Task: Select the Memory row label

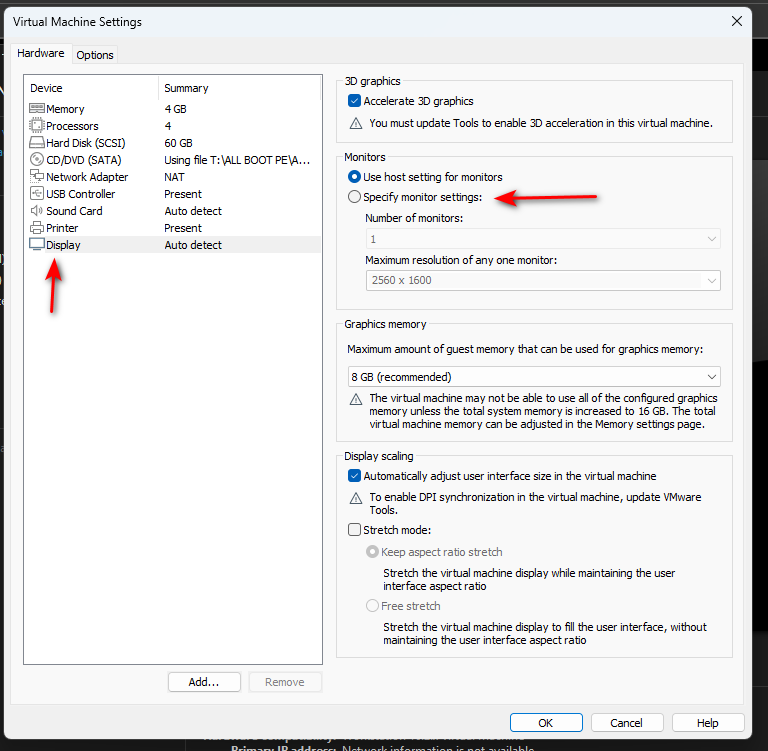Action: coord(65,109)
